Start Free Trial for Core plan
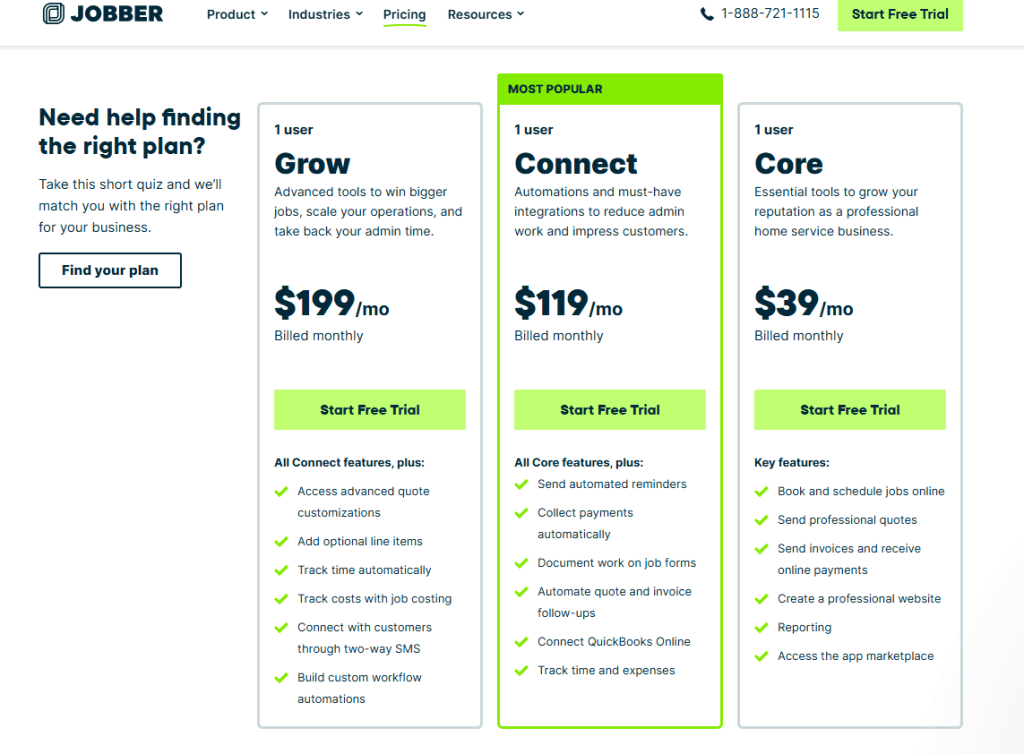1024x754 pixels. [850, 410]
